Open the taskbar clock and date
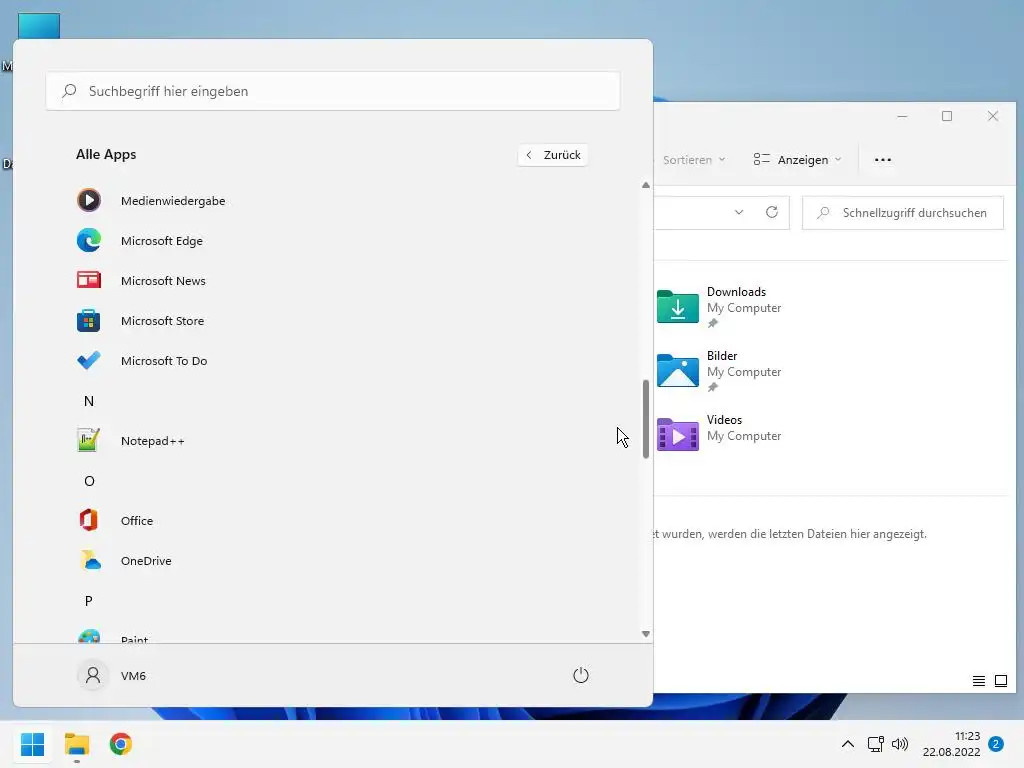This screenshot has width=1024, height=768. 952,744
